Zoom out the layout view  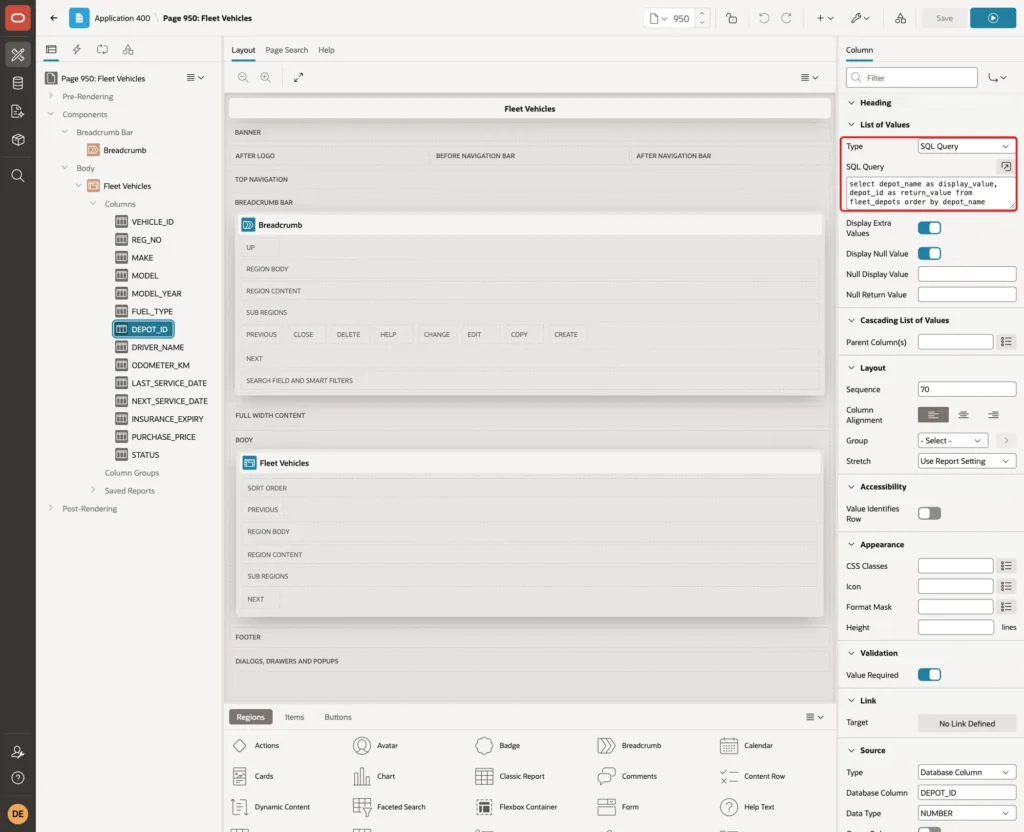[243, 77]
